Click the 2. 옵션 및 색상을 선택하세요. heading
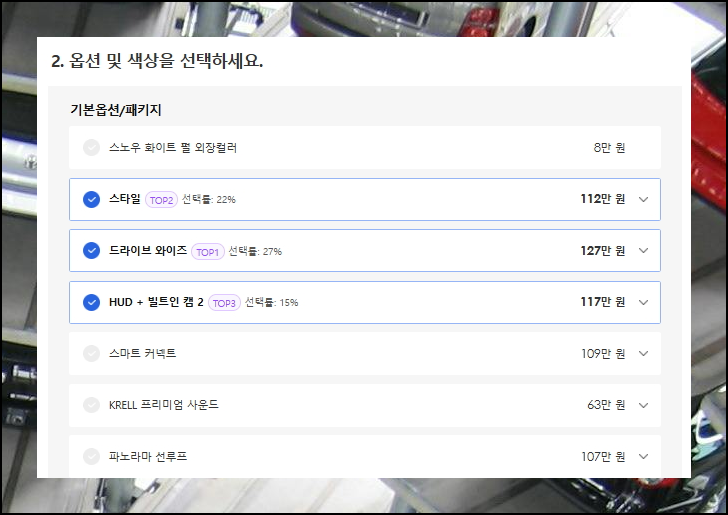The height and width of the screenshot is (515, 728). 157,61
